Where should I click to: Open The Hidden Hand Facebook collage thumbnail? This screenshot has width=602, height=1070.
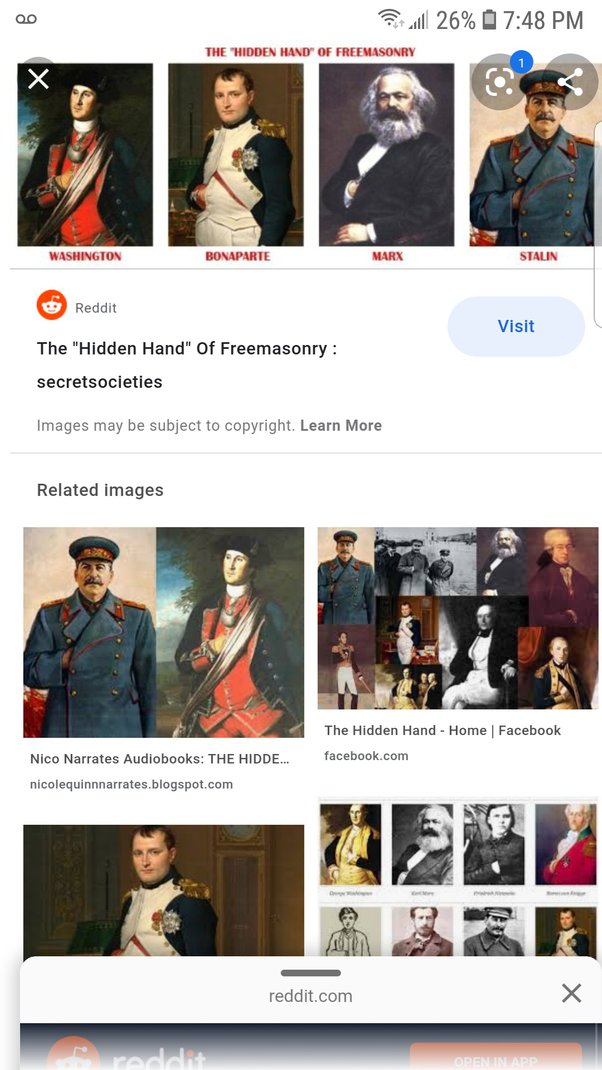458,618
